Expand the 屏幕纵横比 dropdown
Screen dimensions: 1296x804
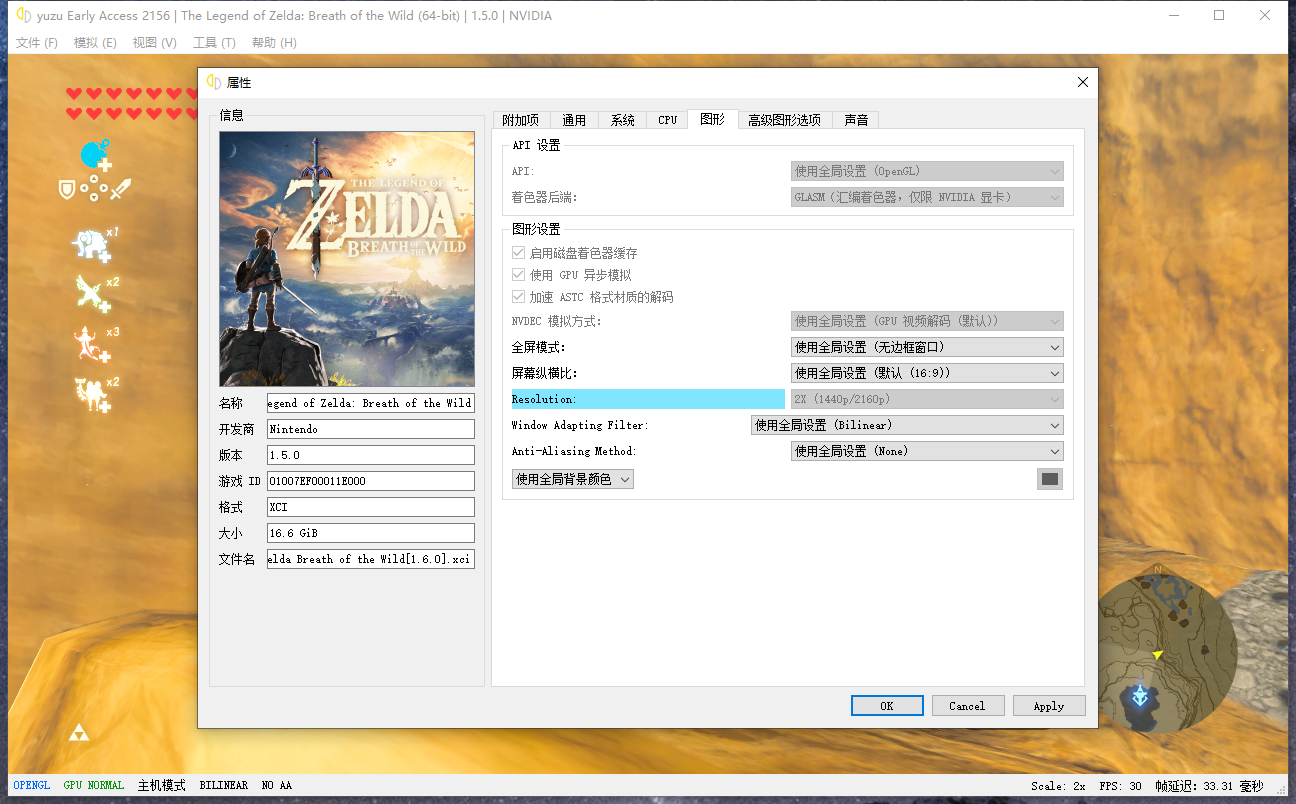(927, 373)
